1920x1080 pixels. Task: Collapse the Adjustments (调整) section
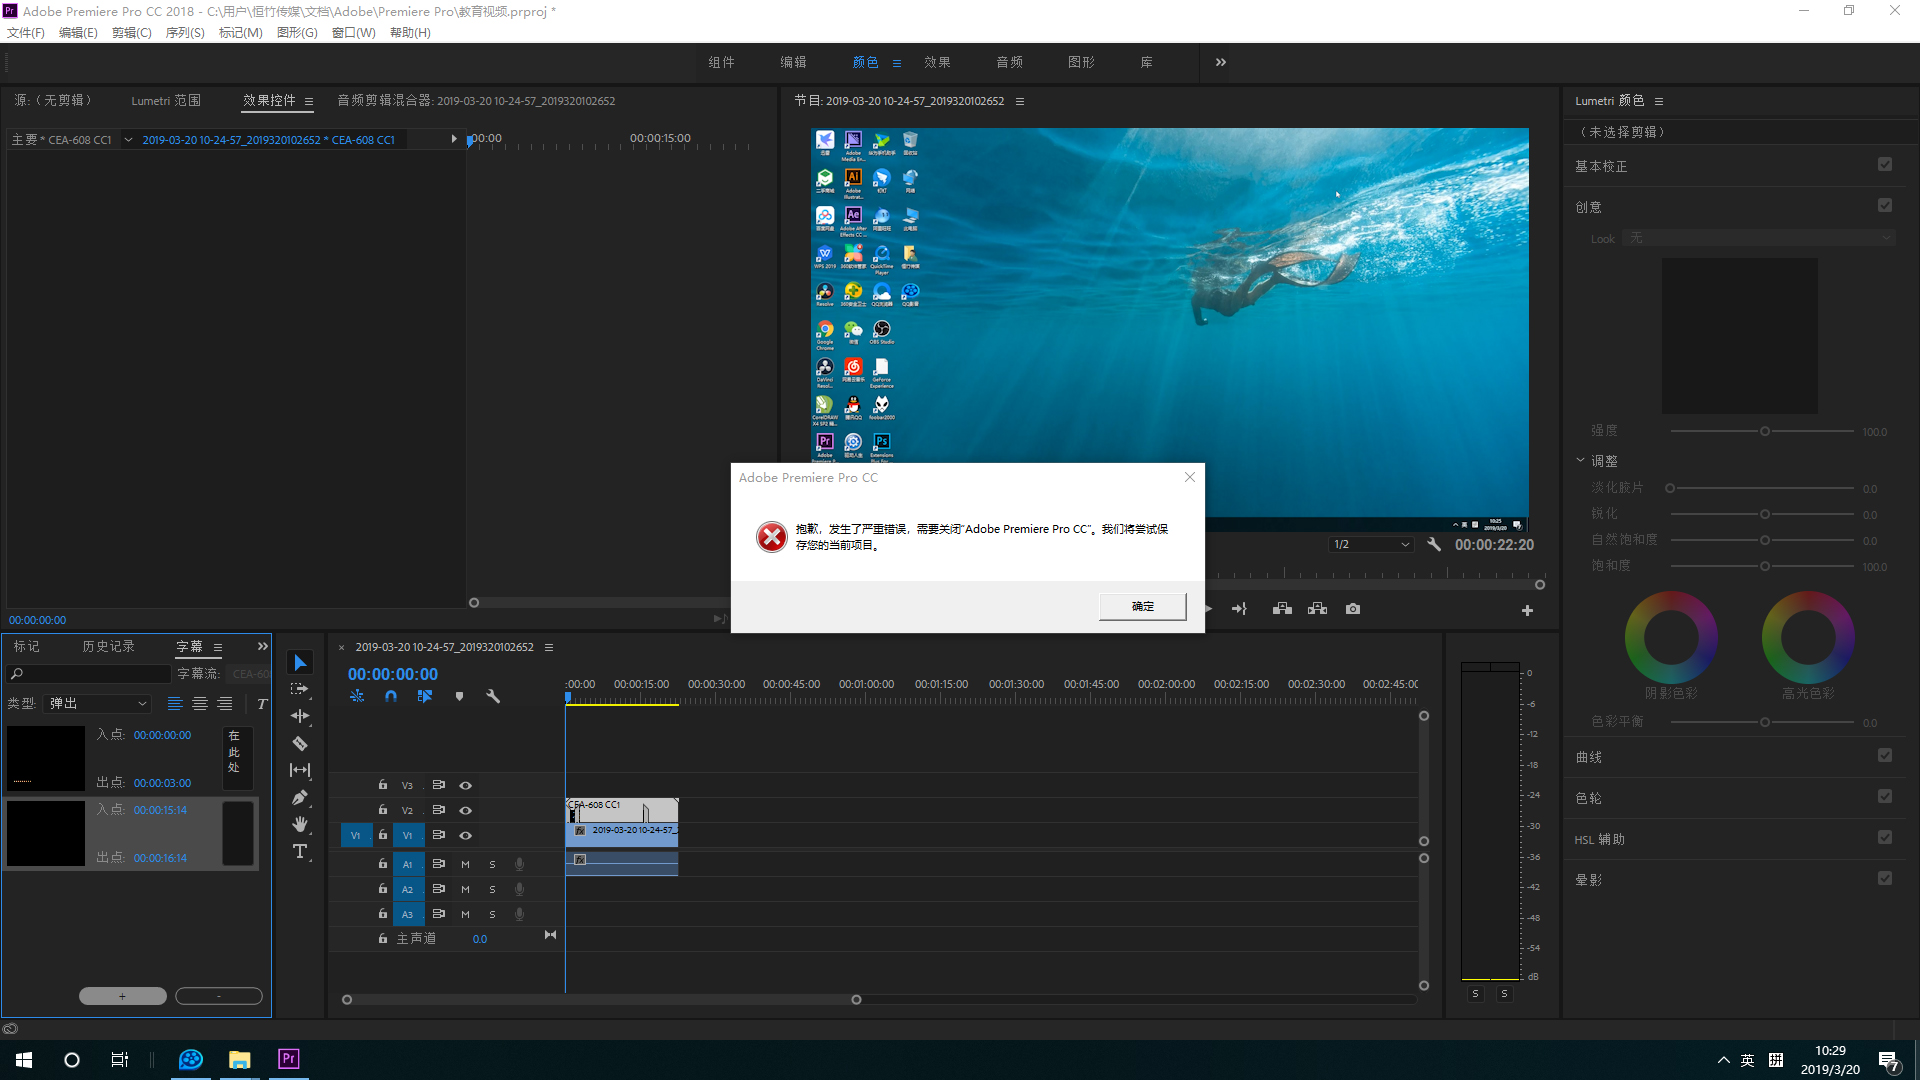[1580, 461]
